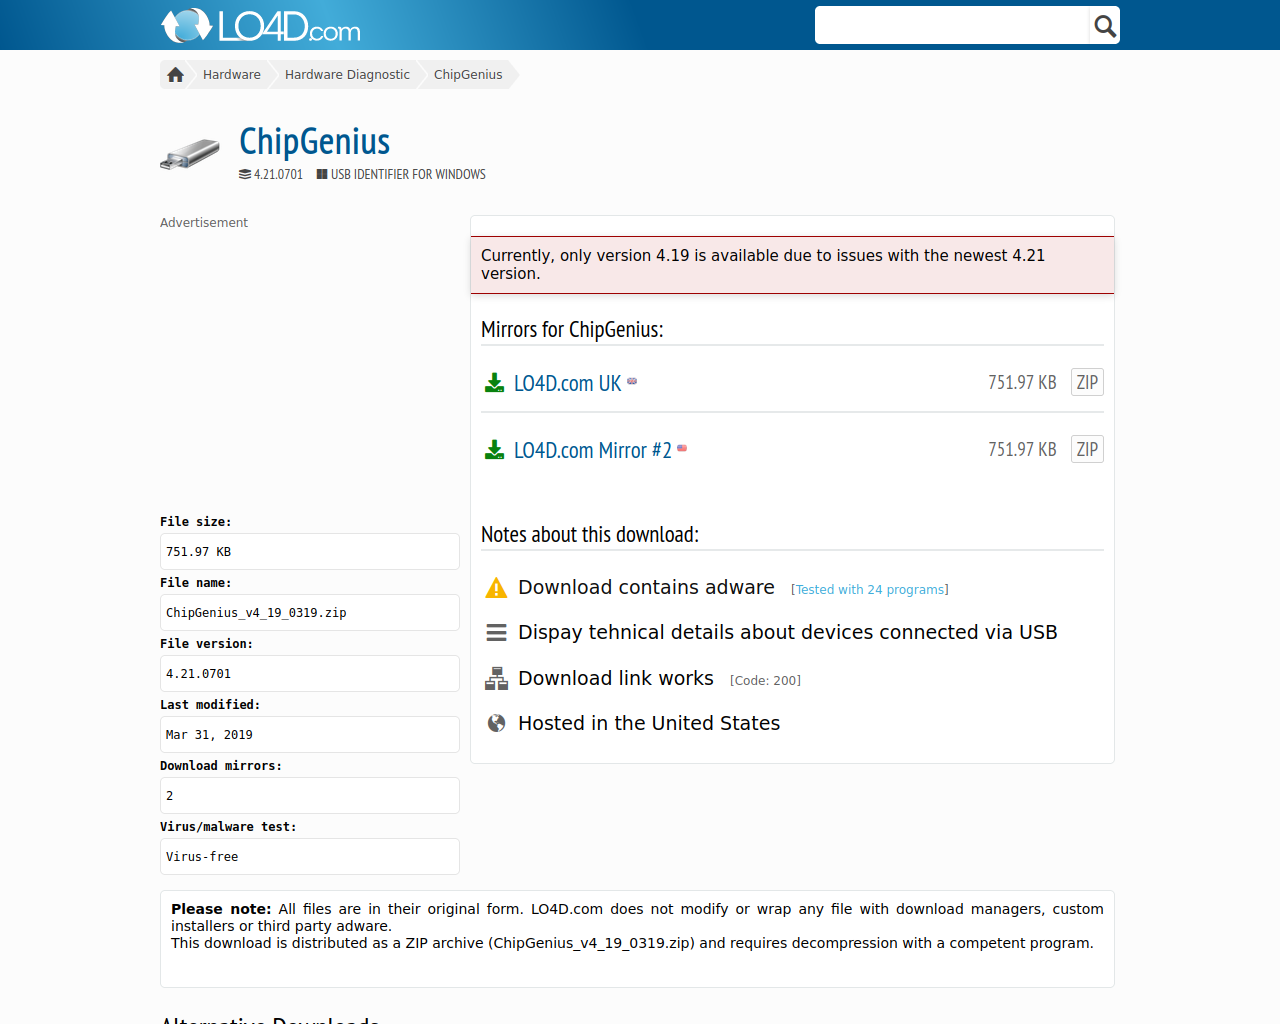Open the ChipGenius title link
Image resolution: width=1280 pixels, height=1024 pixels.
(314, 142)
